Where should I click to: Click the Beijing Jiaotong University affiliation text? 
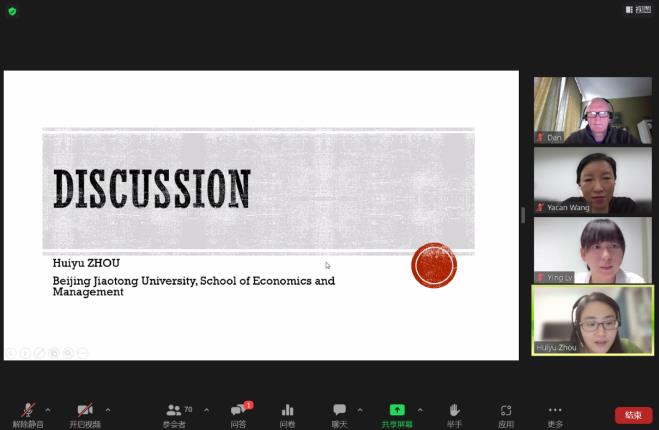pos(194,286)
